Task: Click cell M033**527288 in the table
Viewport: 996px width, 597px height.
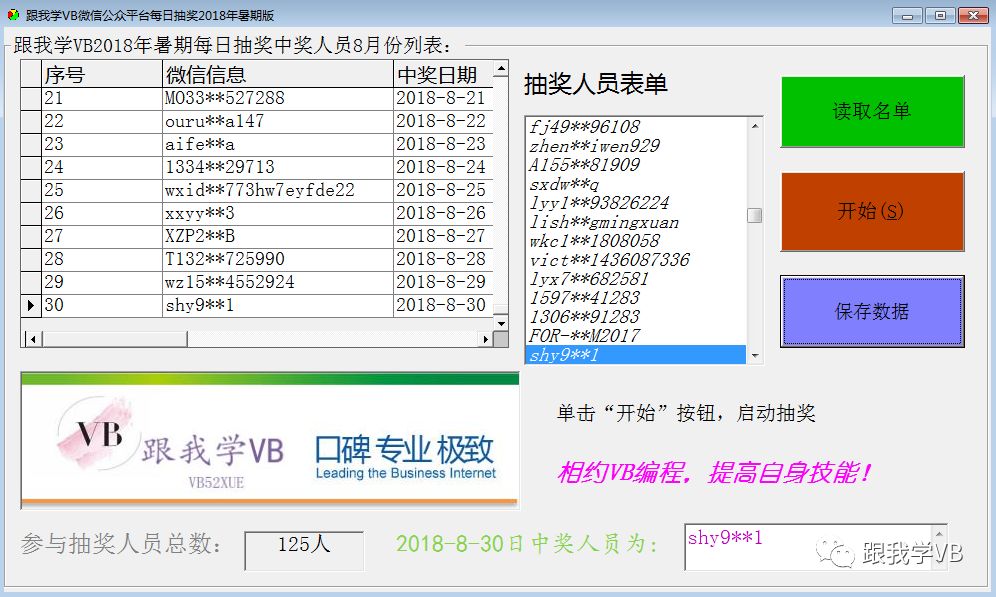Action: point(278,98)
